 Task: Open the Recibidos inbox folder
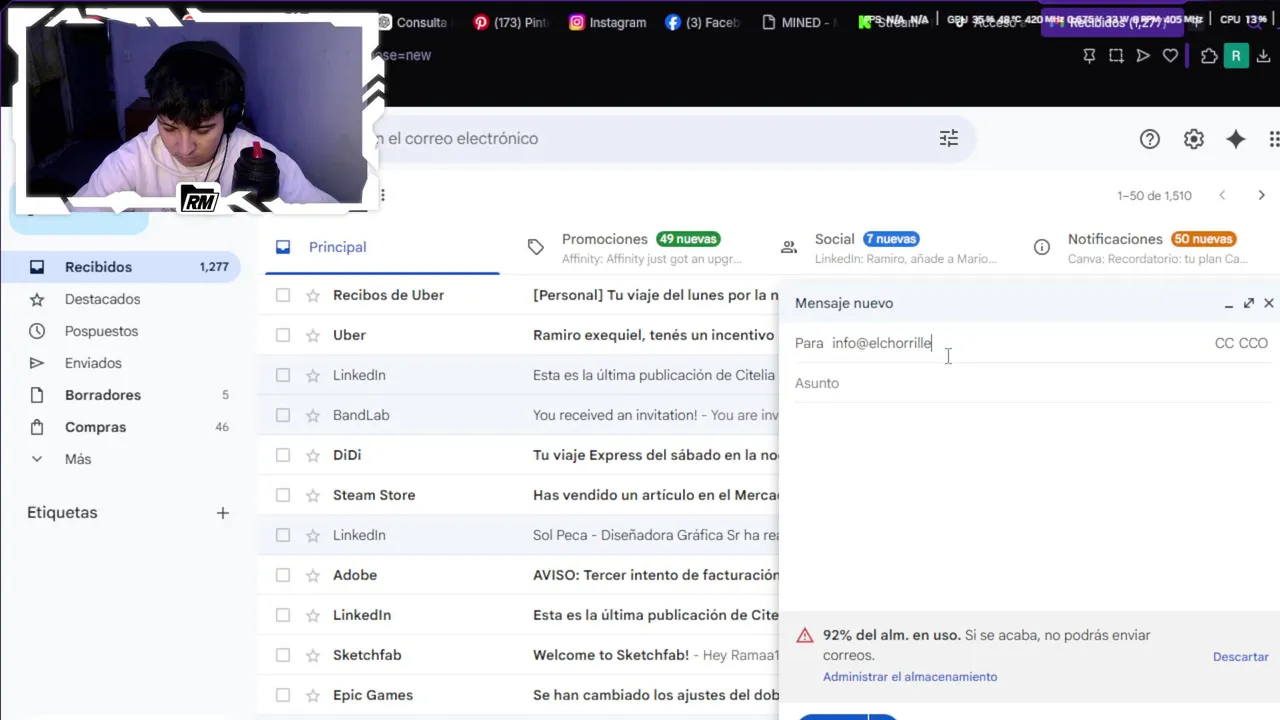pyautogui.click(x=120, y=267)
